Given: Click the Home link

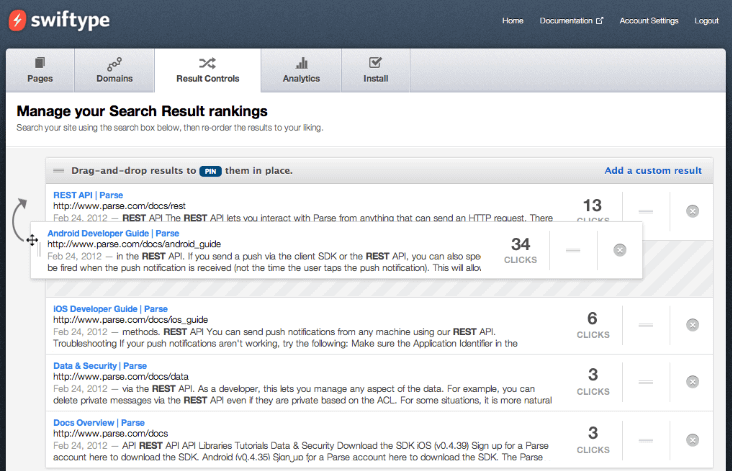Looking at the screenshot, I should (x=513, y=21).
